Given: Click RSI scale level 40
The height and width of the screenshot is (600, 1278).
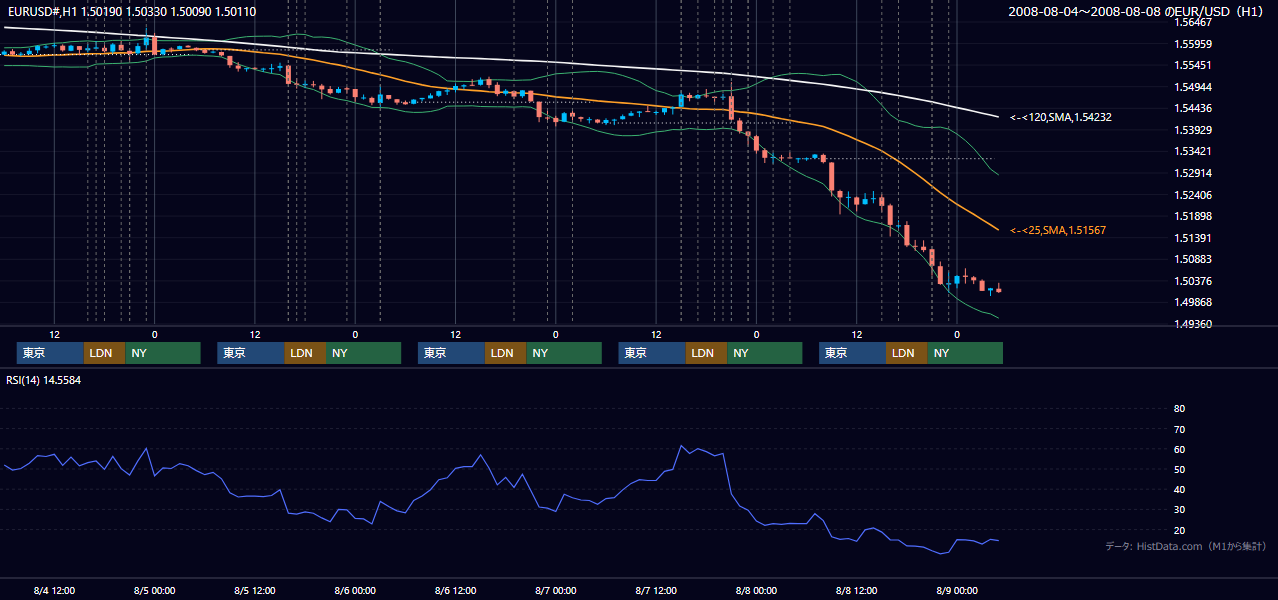Looking at the screenshot, I should tap(1179, 490).
